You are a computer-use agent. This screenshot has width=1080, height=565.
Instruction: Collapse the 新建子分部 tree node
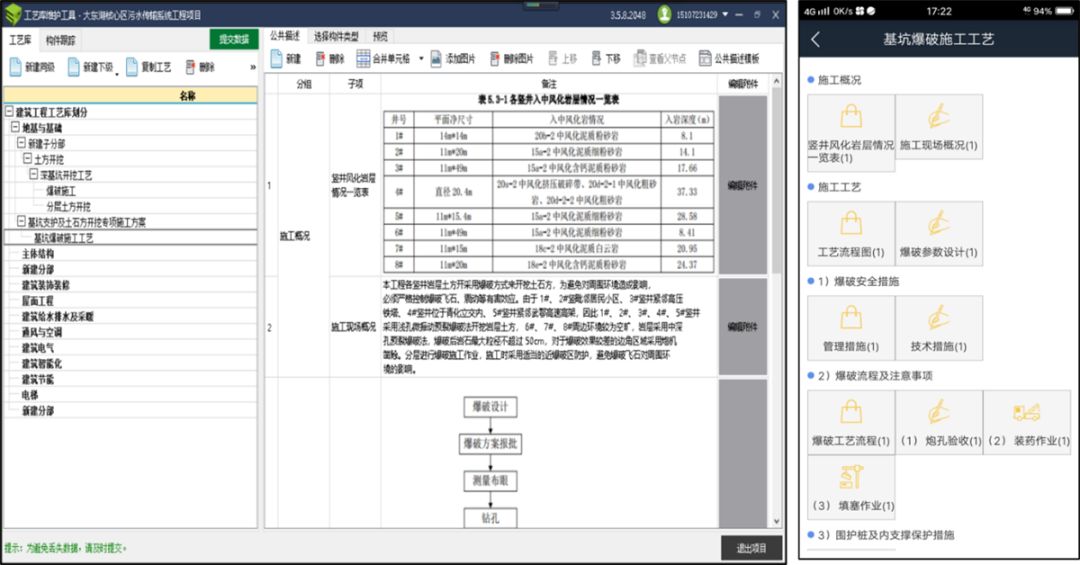[x=21, y=143]
